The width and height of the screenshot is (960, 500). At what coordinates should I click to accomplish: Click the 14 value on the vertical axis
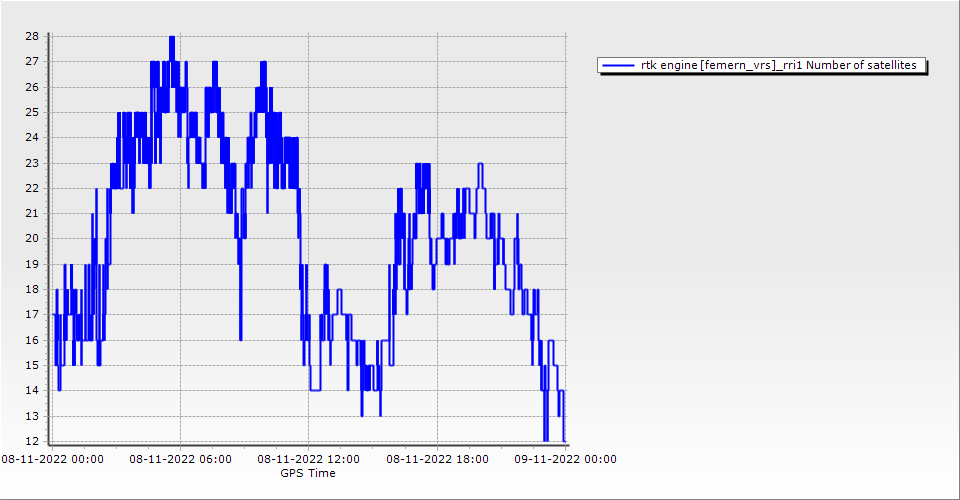pos(31,390)
